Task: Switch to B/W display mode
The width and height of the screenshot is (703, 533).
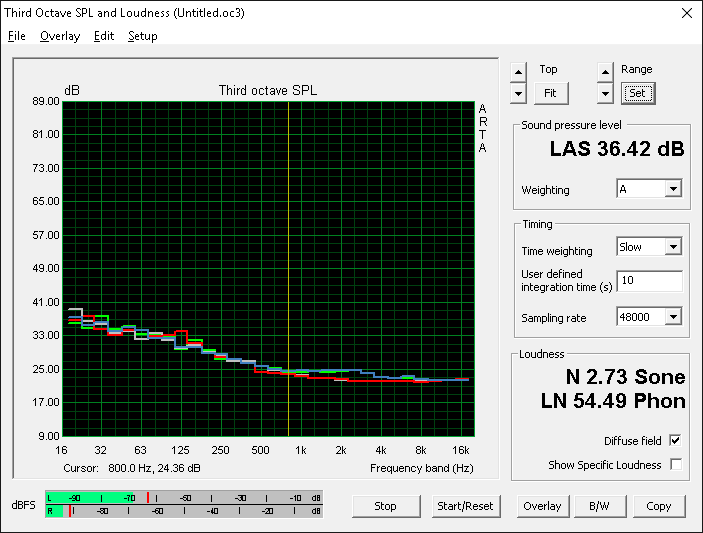Action: click(599, 506)
